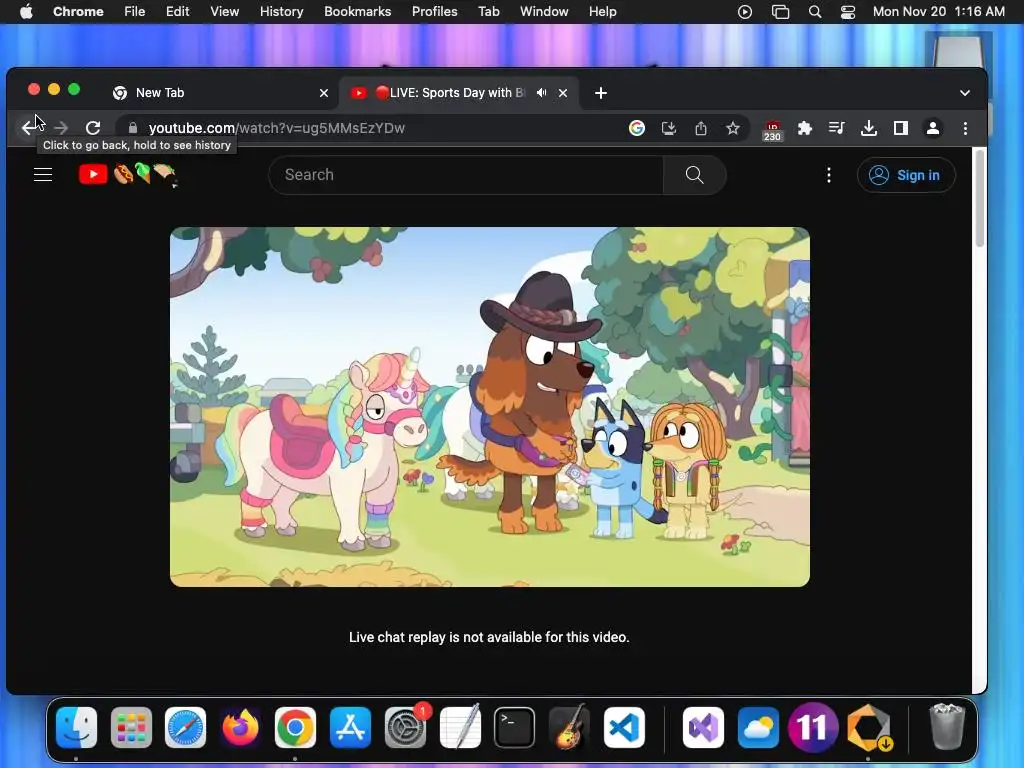Open TextEdit from the Dock
Screen dimensions: 1024x768
(x=460, y=728)
